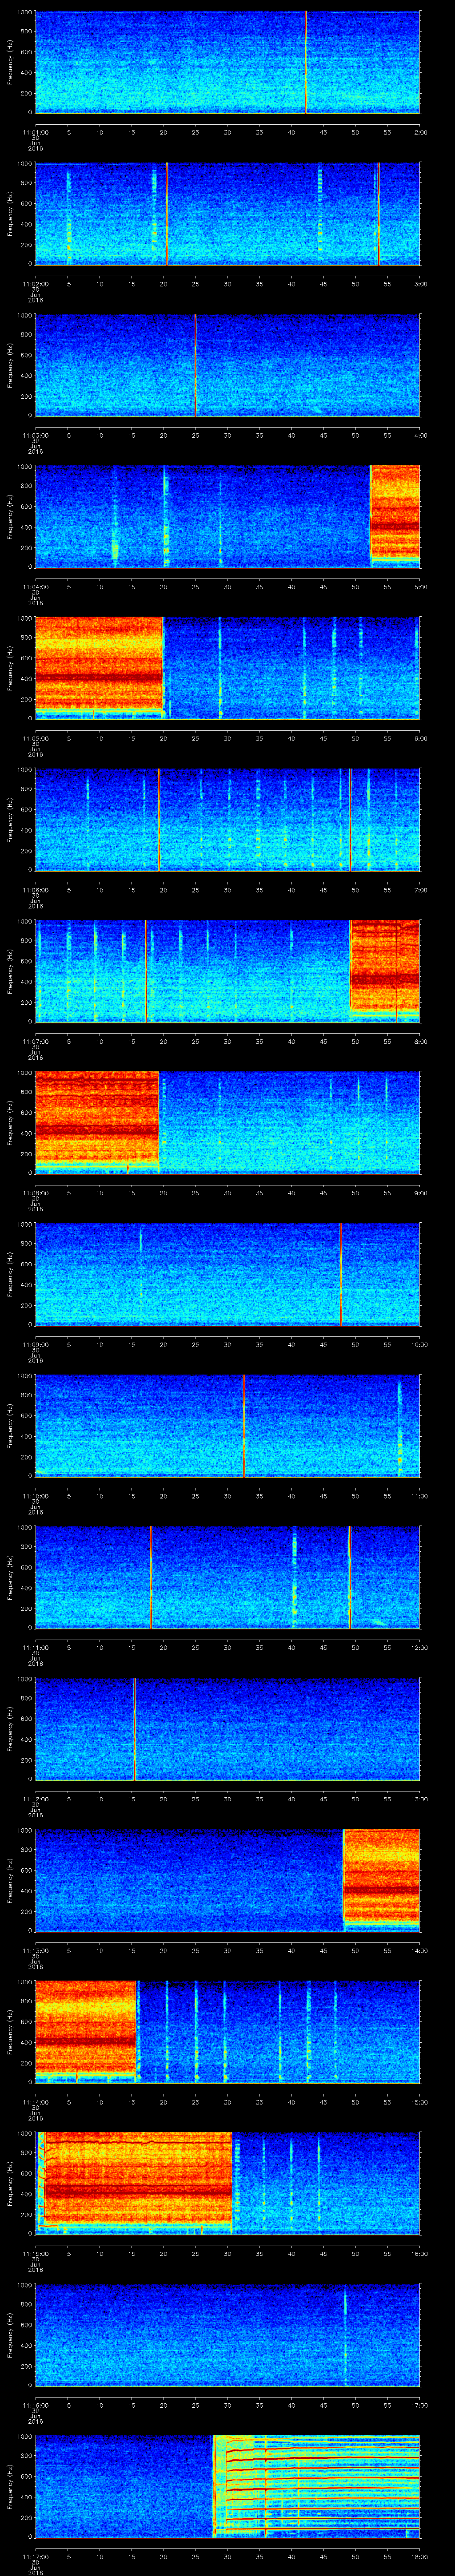
Task: Select the 11:12:00 spectrogram panel
Action: tap(227, 1729)
